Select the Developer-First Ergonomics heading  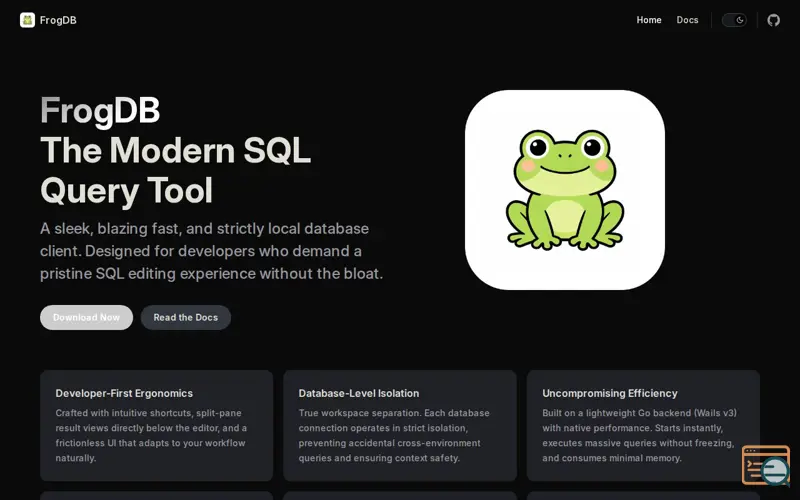pos(124,393)
